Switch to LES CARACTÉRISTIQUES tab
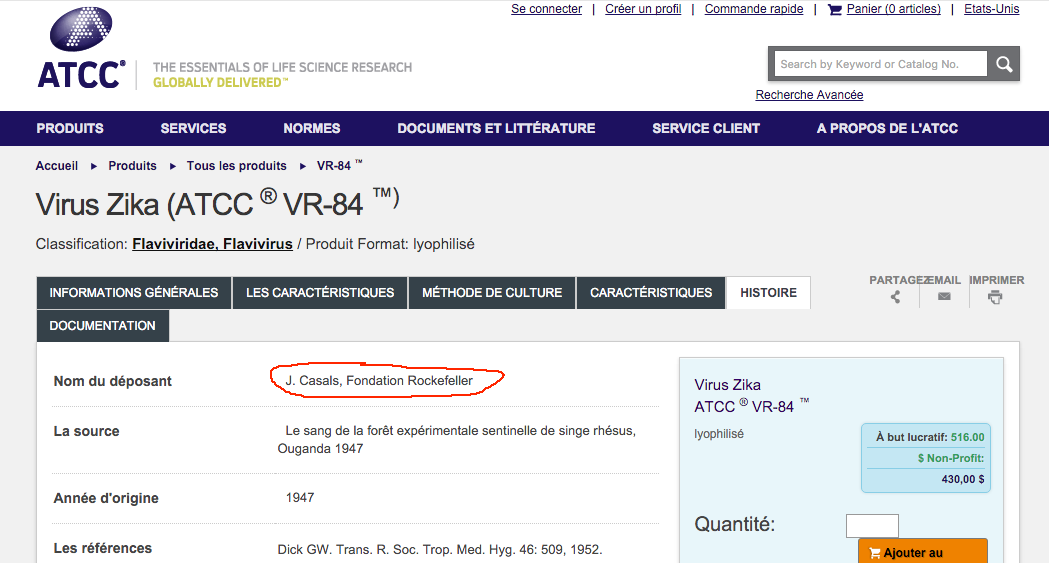 (320, 293)
